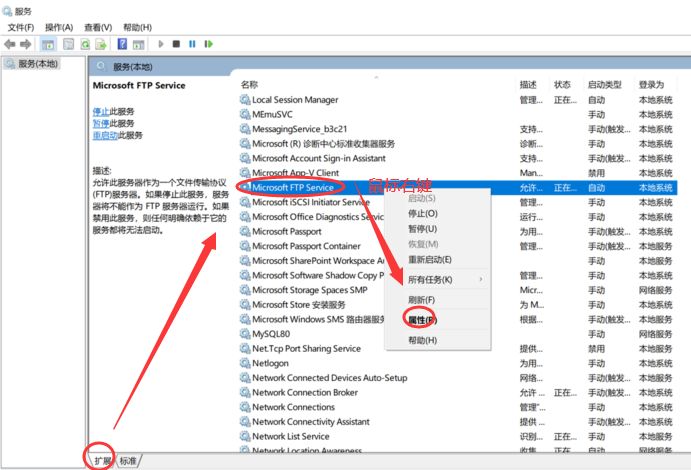Click the 停止 service link
Screen dimensions: 691x470
click(101, 111)
